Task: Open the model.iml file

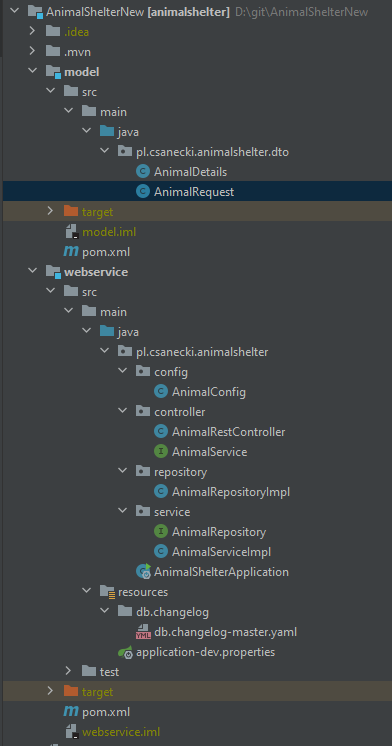Action: pos(109,232)
